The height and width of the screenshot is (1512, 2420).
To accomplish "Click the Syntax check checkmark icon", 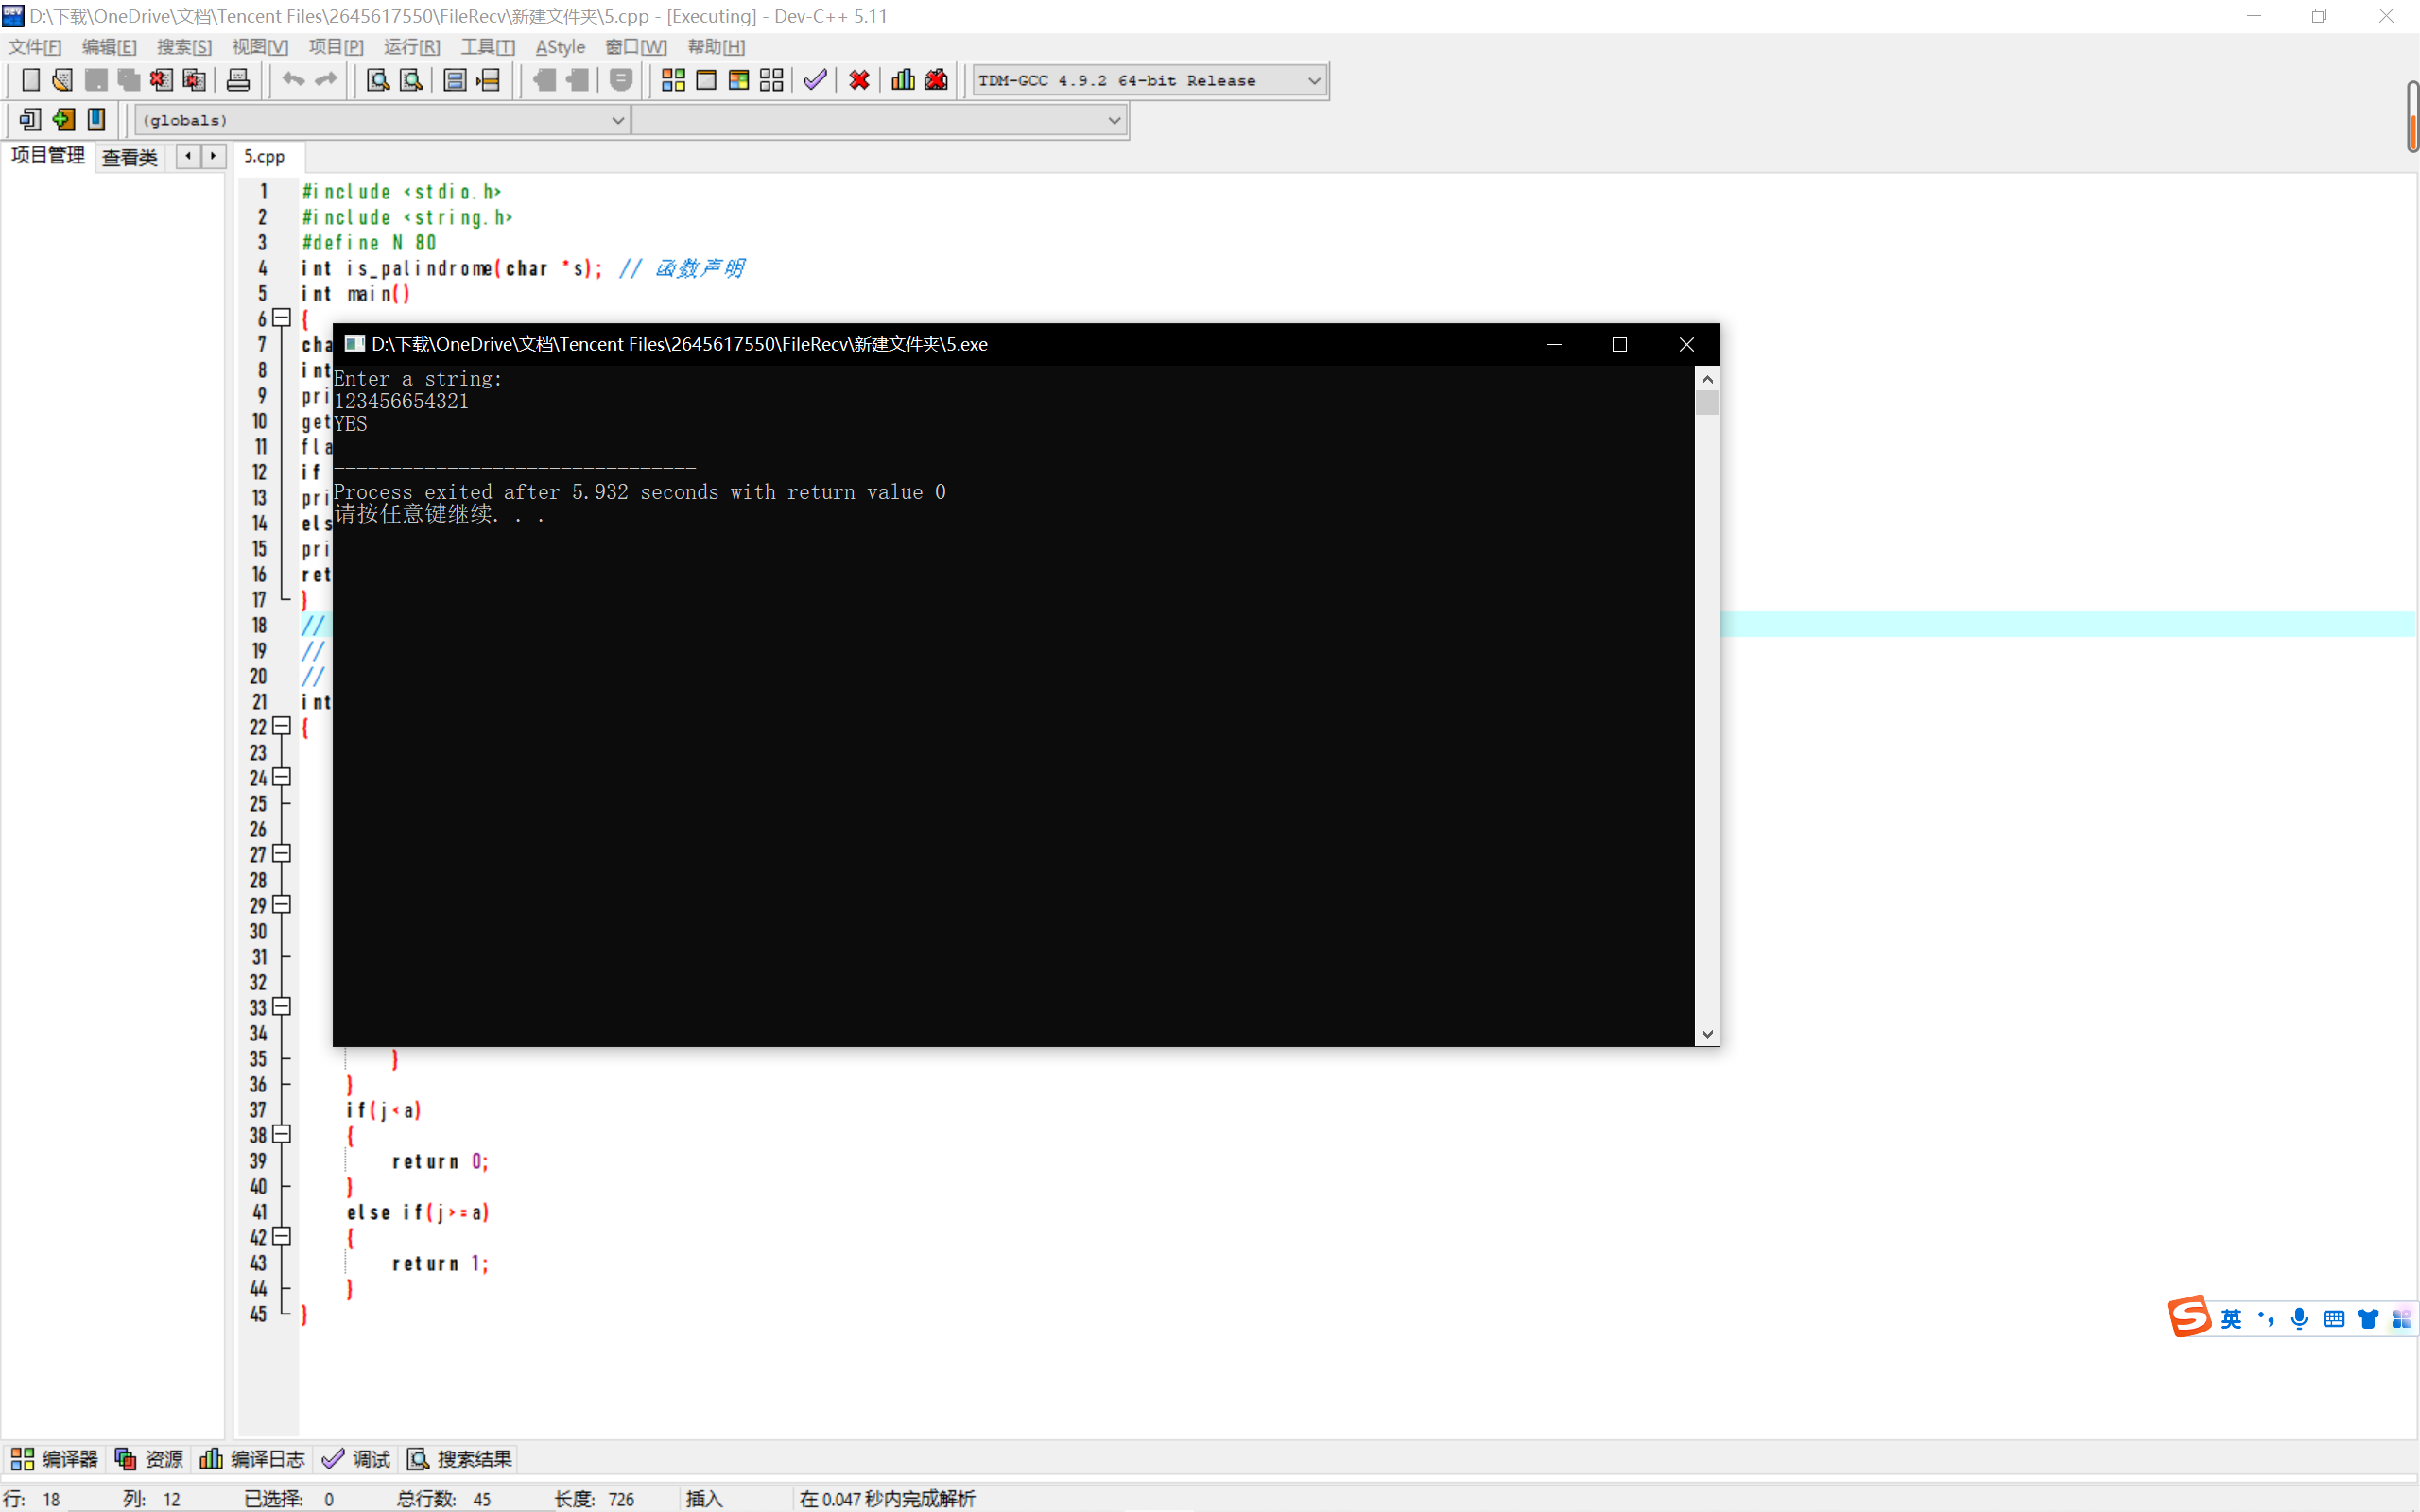I will (x=815, y=80).
